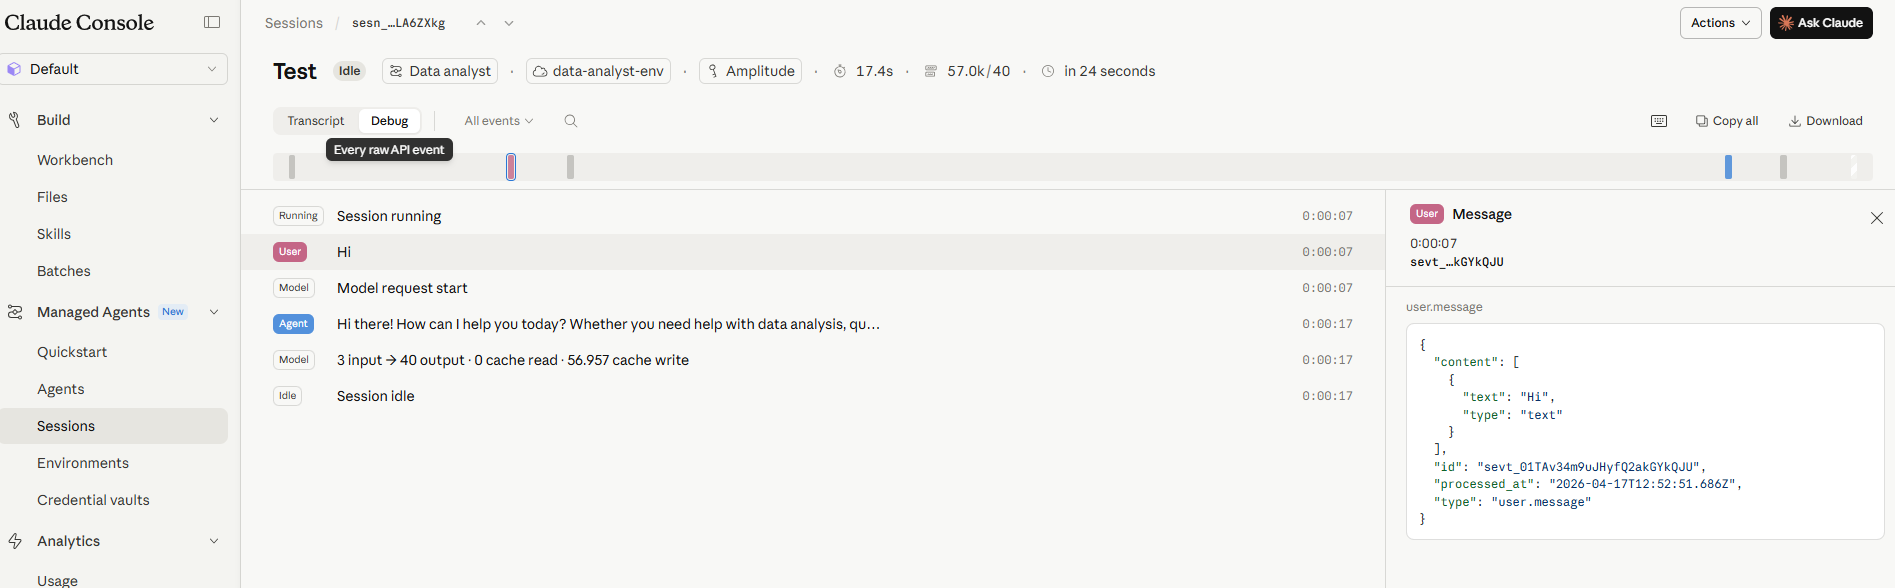Open Credential vaults page
Viewport: 1895px width, 588px height.
pyautogui.click(x=93, y=500)
